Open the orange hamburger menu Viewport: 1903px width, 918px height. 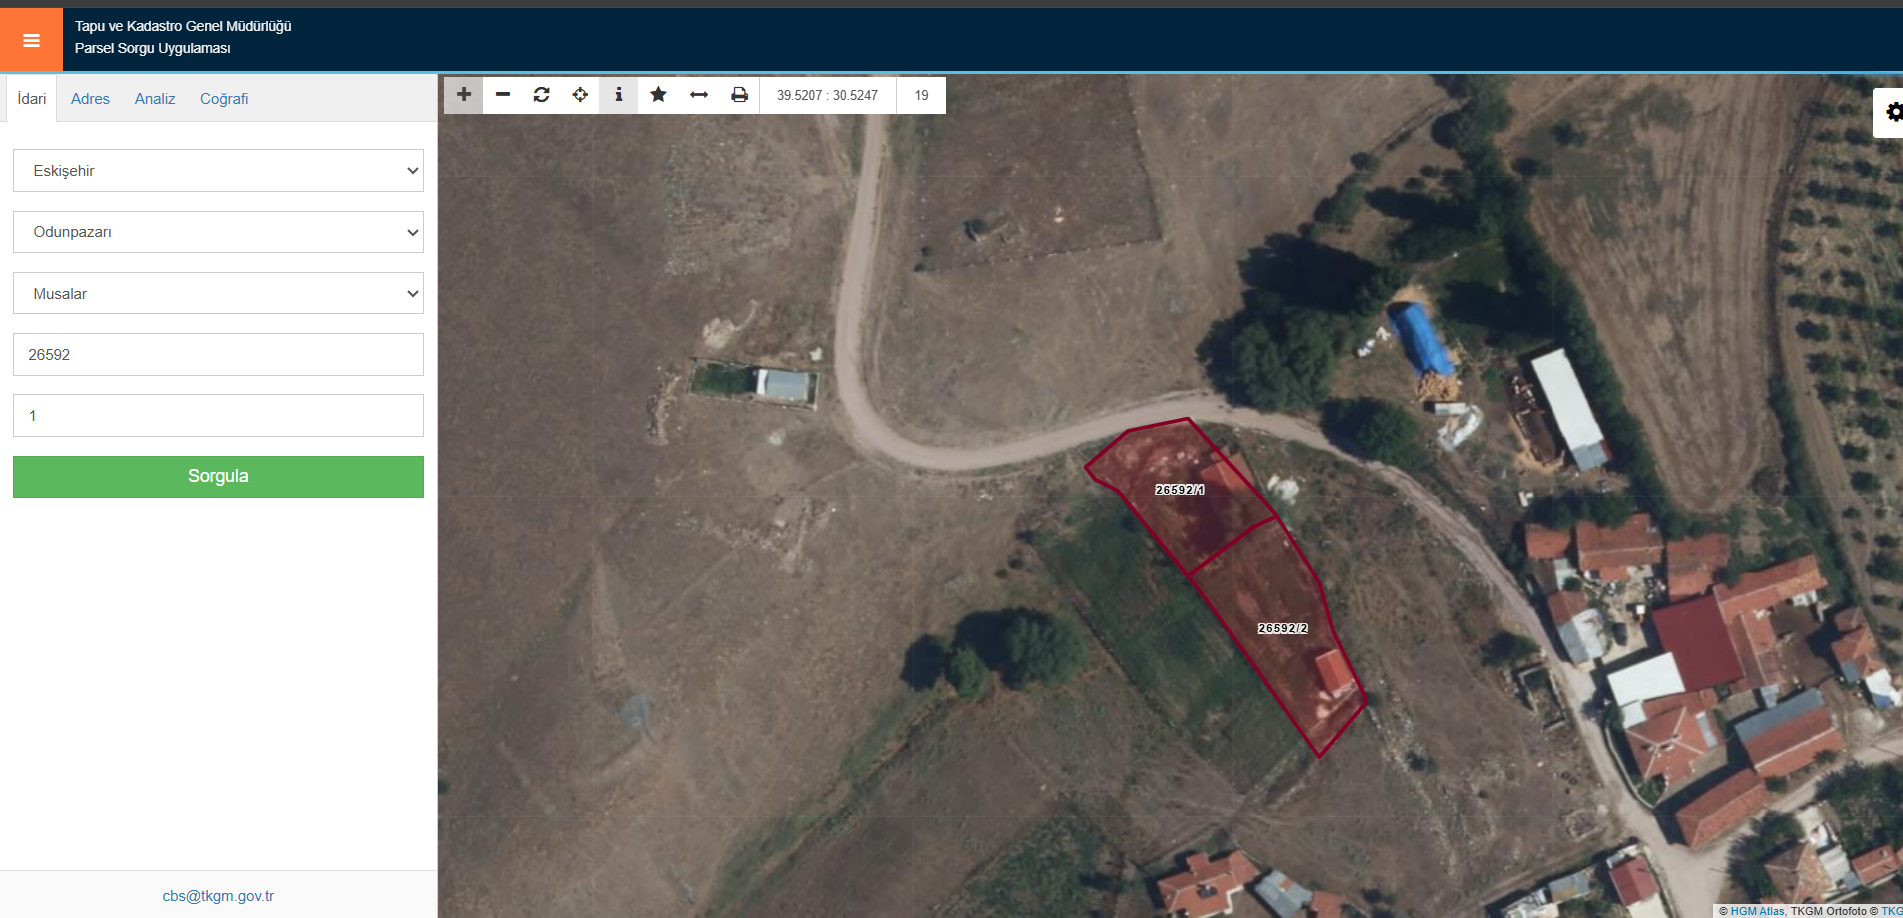(x=31, y=40)
